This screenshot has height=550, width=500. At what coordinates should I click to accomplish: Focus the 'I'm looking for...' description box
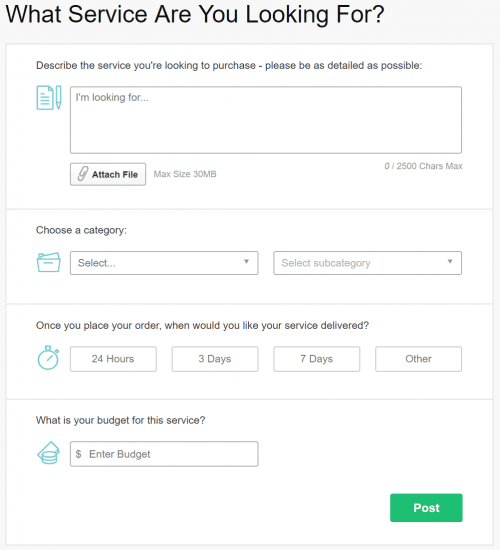click(266, 120)
